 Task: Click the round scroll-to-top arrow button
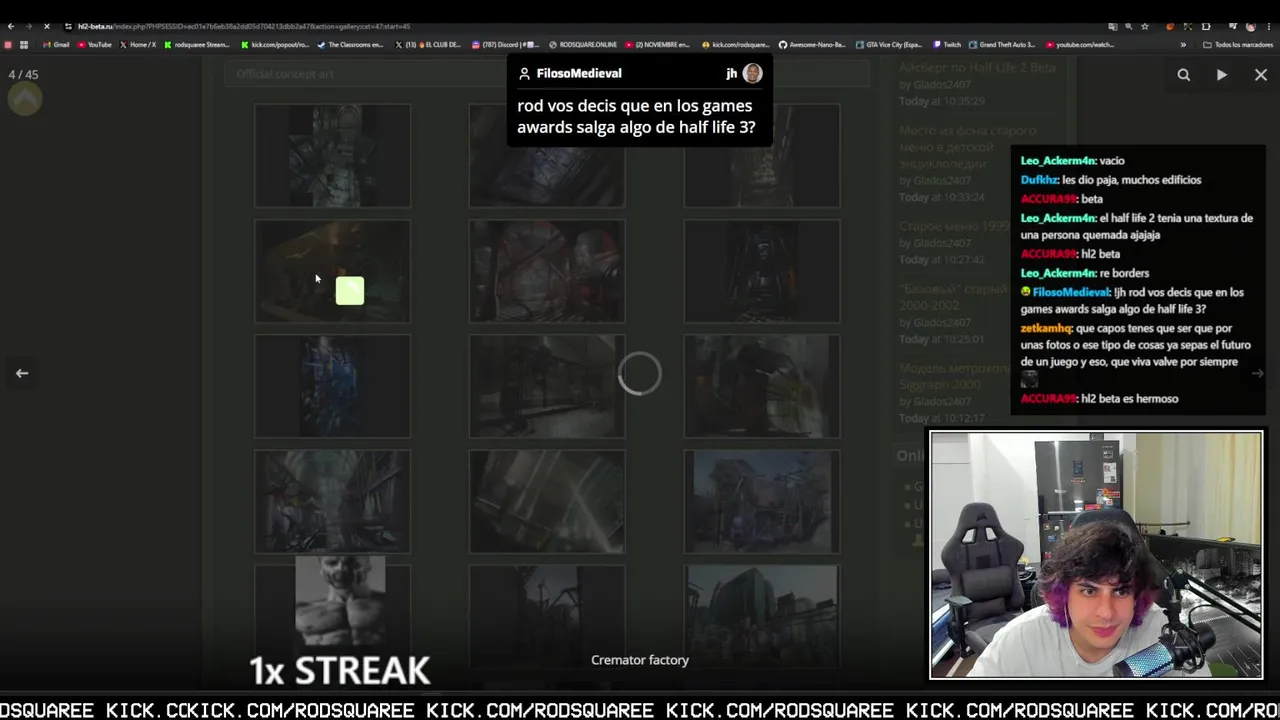(25, 99)
